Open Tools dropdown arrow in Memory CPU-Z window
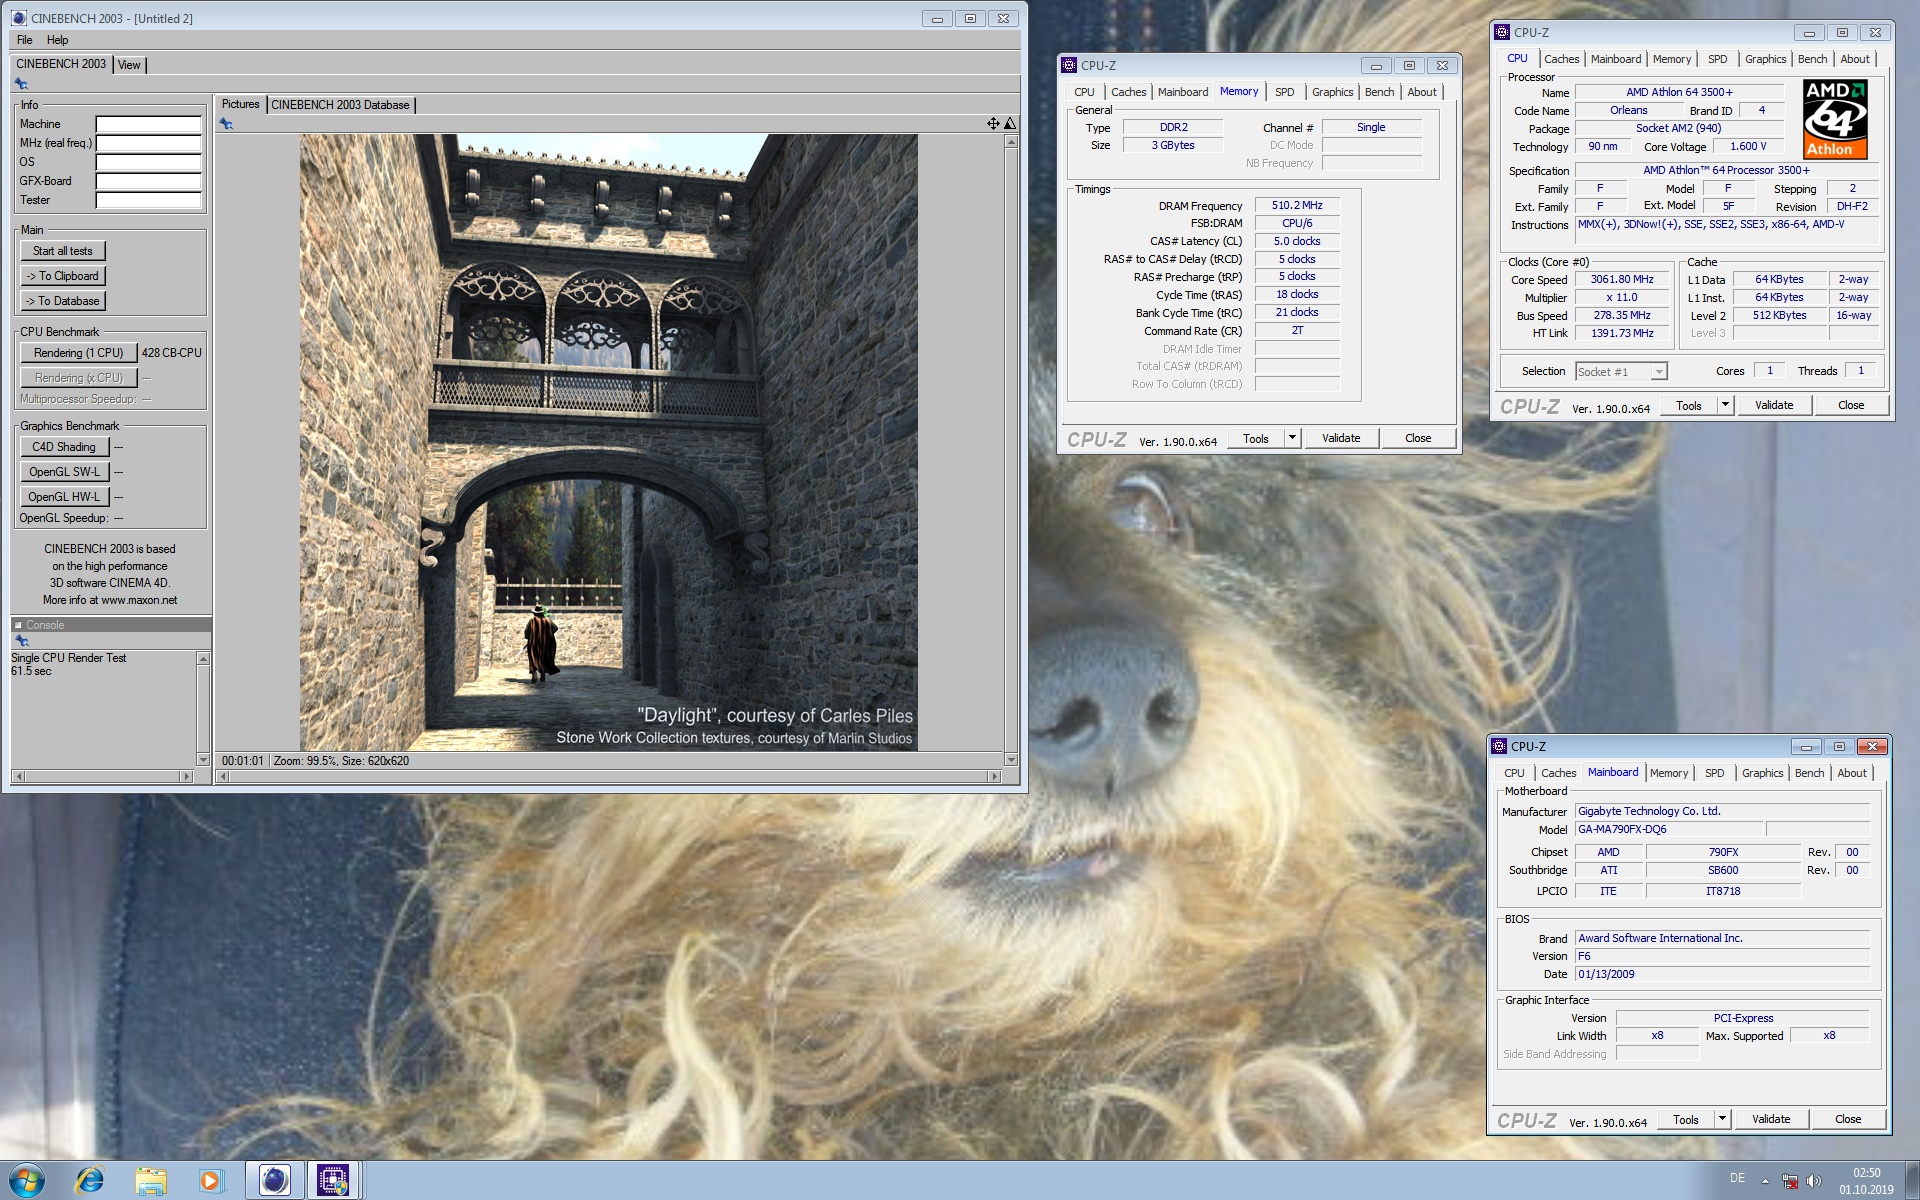Screen dimensions: 1920x1200 (1292, 438)
